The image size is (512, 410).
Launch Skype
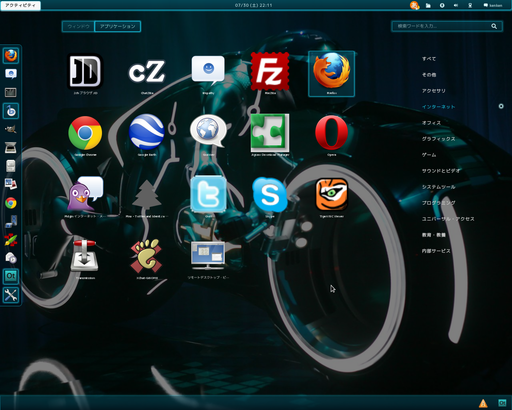pyautogui.click(x=270, y=194)
